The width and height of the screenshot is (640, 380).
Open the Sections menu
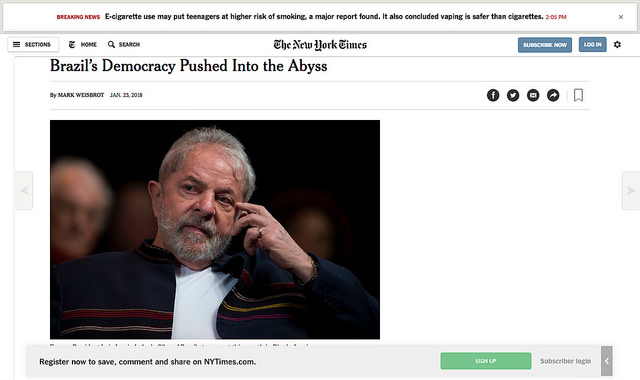[x=33, y=44]
